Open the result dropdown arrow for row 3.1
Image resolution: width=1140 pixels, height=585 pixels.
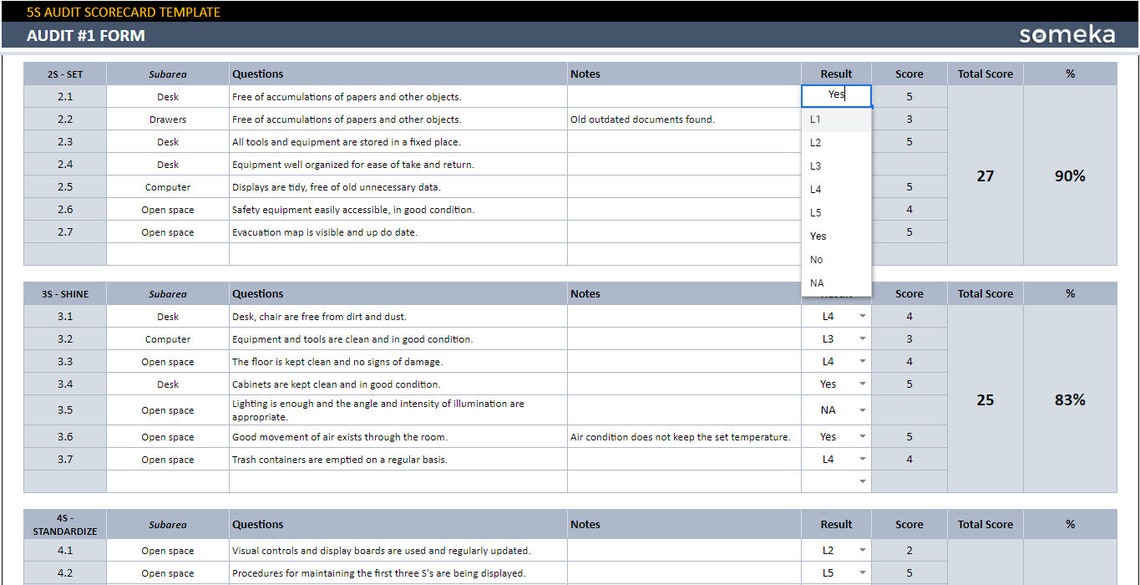point(862,316)
